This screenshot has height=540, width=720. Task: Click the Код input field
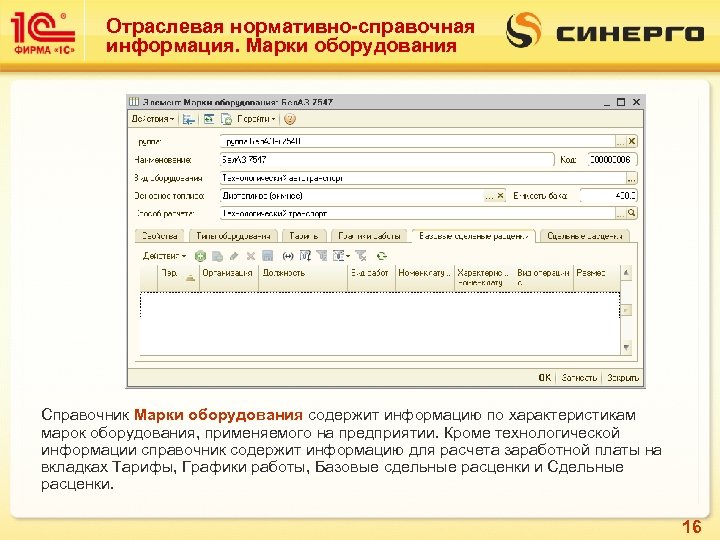(612, 160)
